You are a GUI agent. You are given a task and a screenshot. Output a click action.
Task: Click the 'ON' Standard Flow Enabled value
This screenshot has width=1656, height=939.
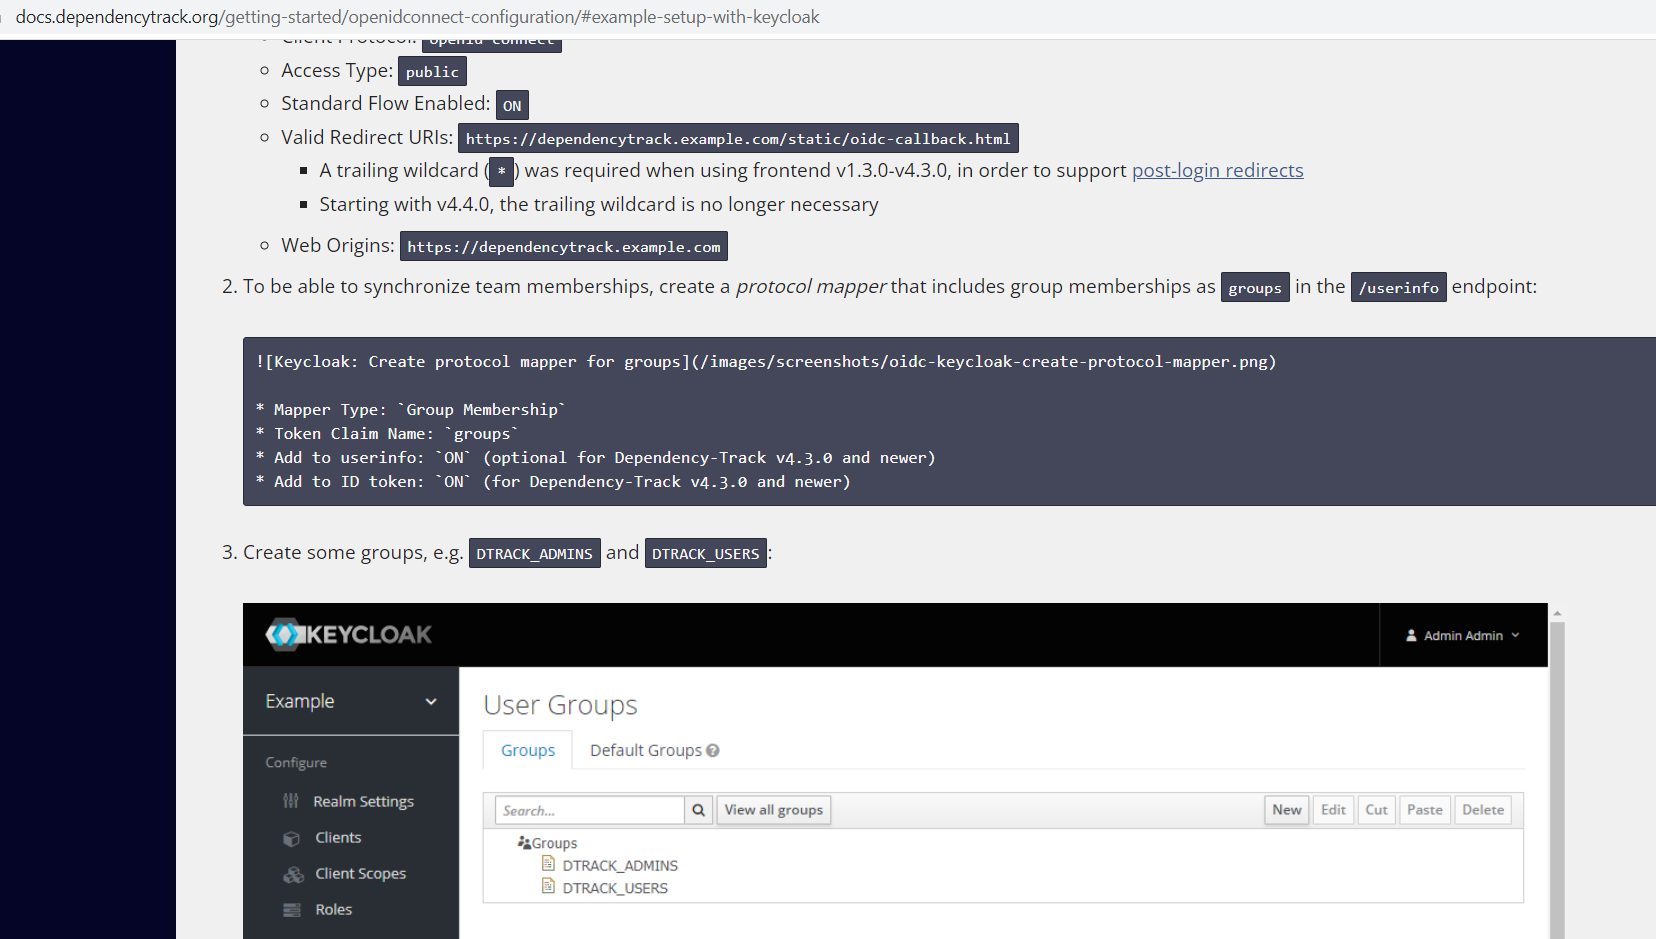tap(512, 105)
